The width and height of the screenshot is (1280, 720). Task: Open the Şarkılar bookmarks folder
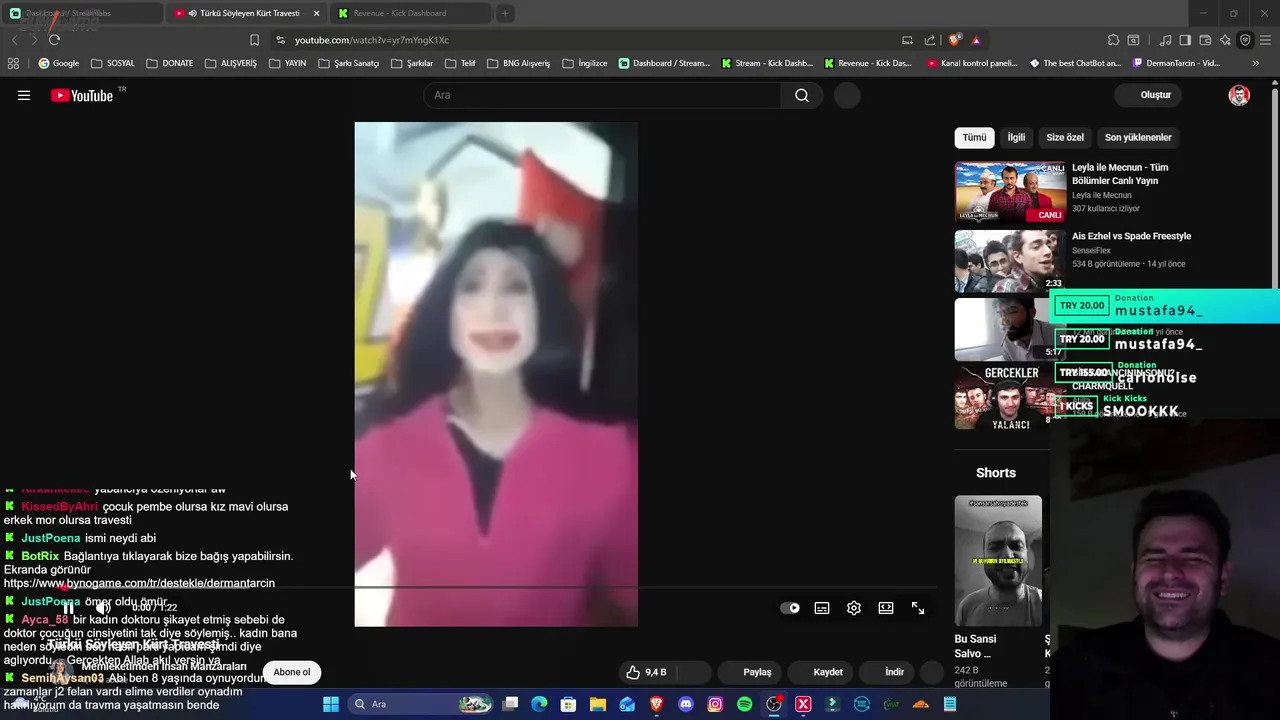click(x=411, y=63)
